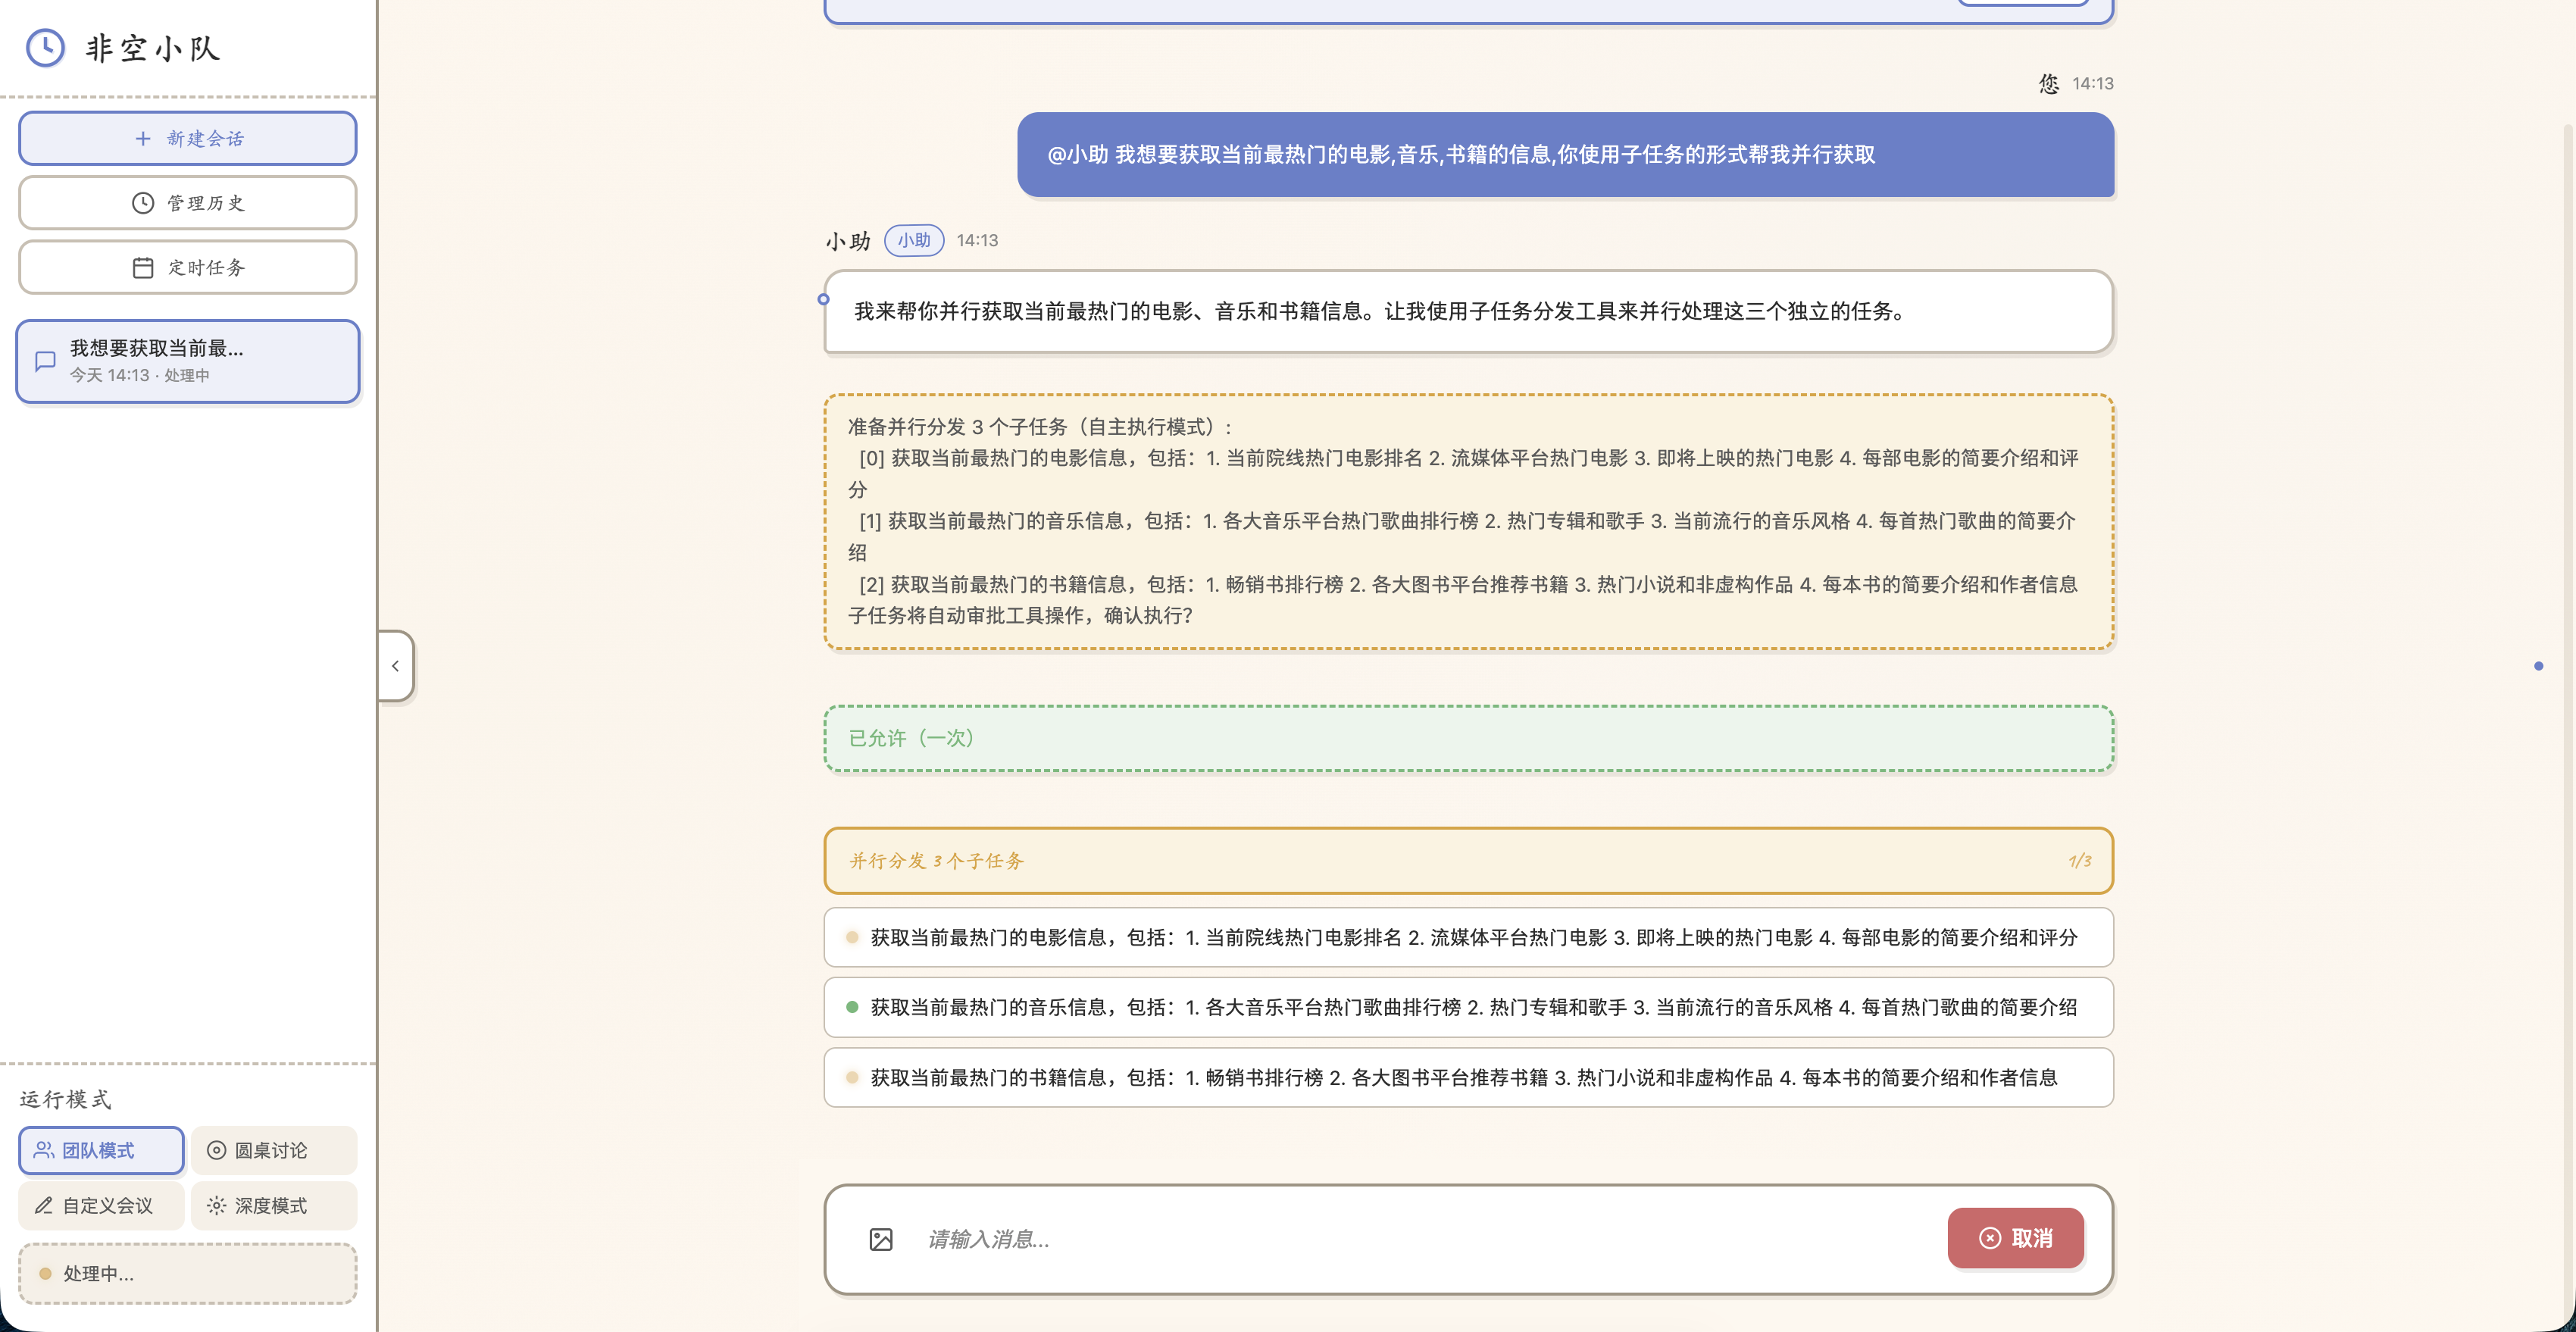Click the pencil icon on 自定义会议
This screenshot has width=2576, height=1332.
pos(43,1205)
